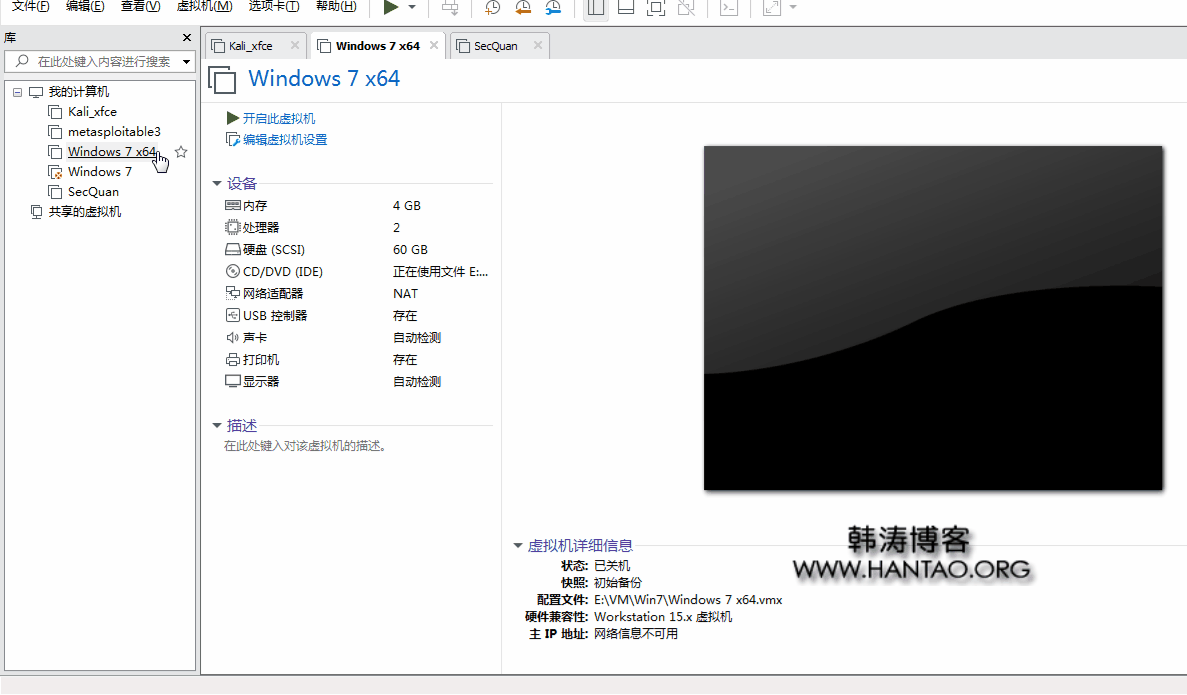The width and height of the screenshot is (1187, 695).
Task: Collapse the 我的计算机 tree node
Action: [x=18, y=92]
